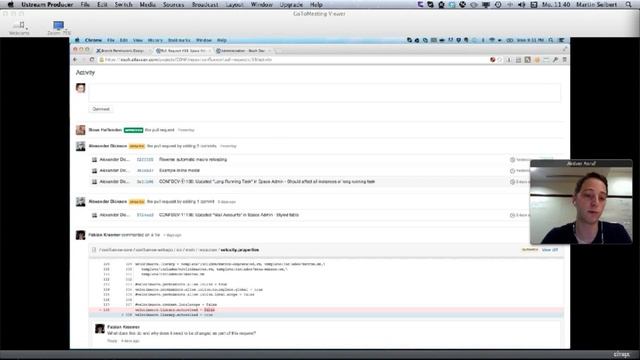Viewport: 640px width, 360px height.
Task: Open the Broadcast menu
Action: [x=205, y=4]
